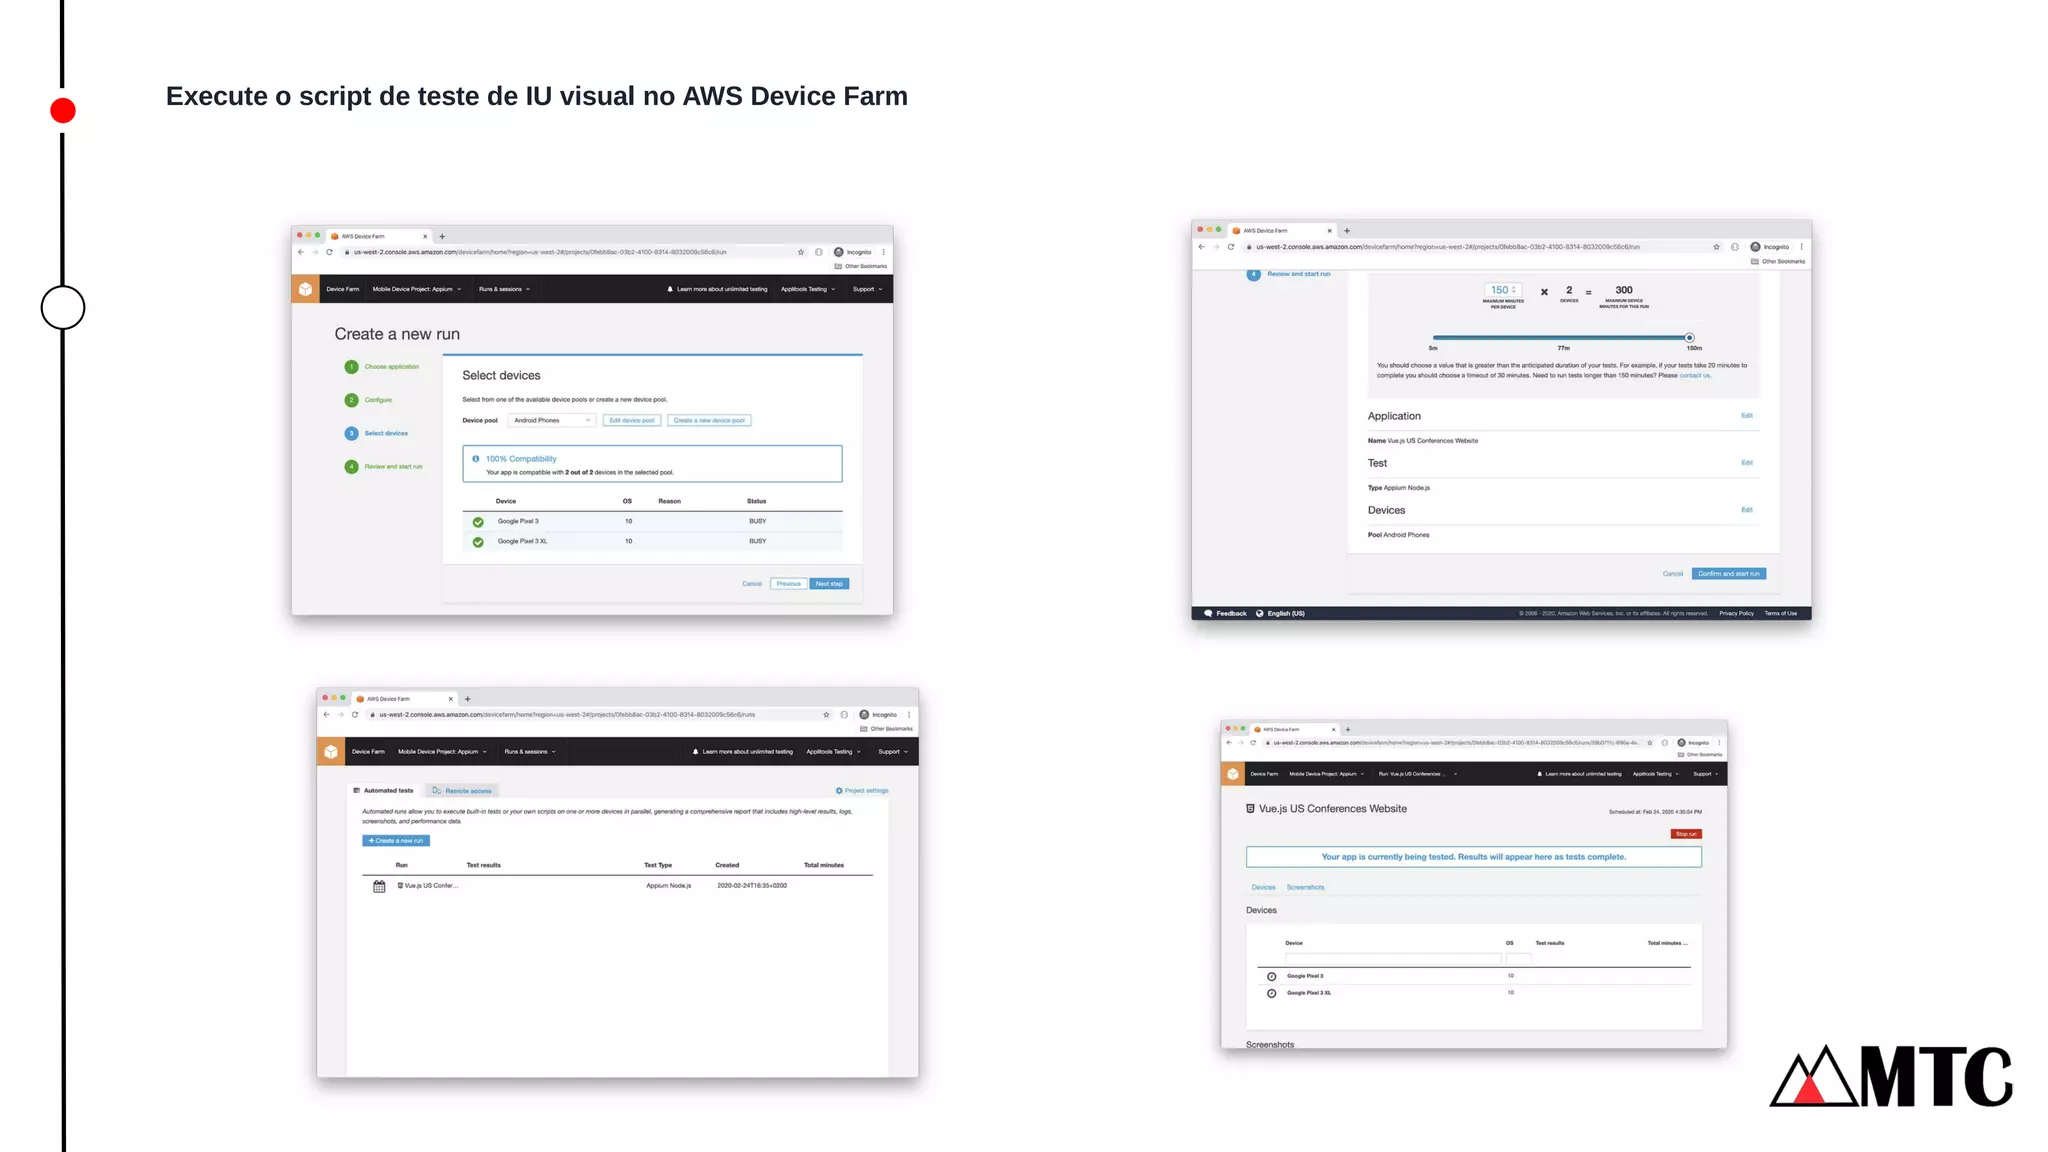Bookmark star in Confirm and start run window

tap(1717, 247)
